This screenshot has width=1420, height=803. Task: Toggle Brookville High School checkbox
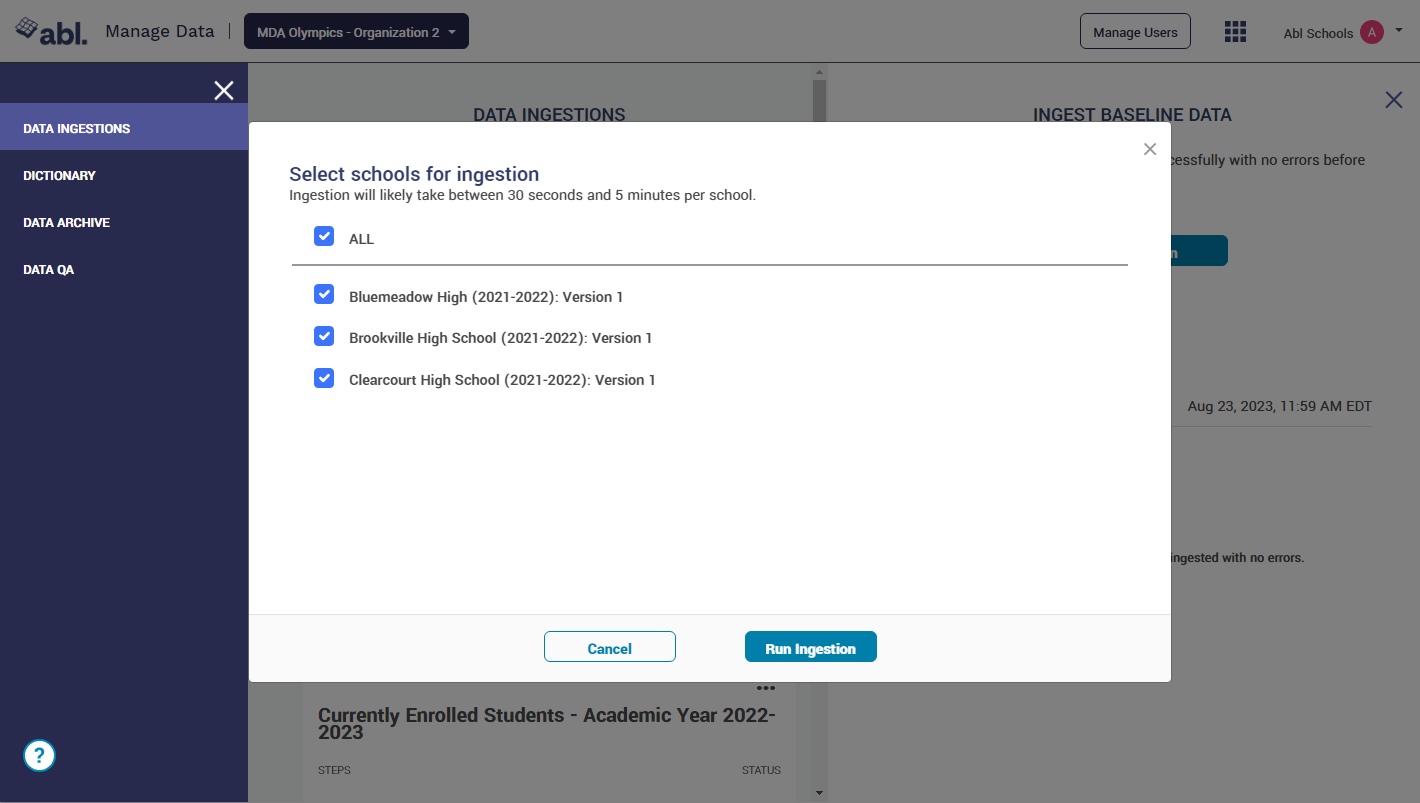324,337
